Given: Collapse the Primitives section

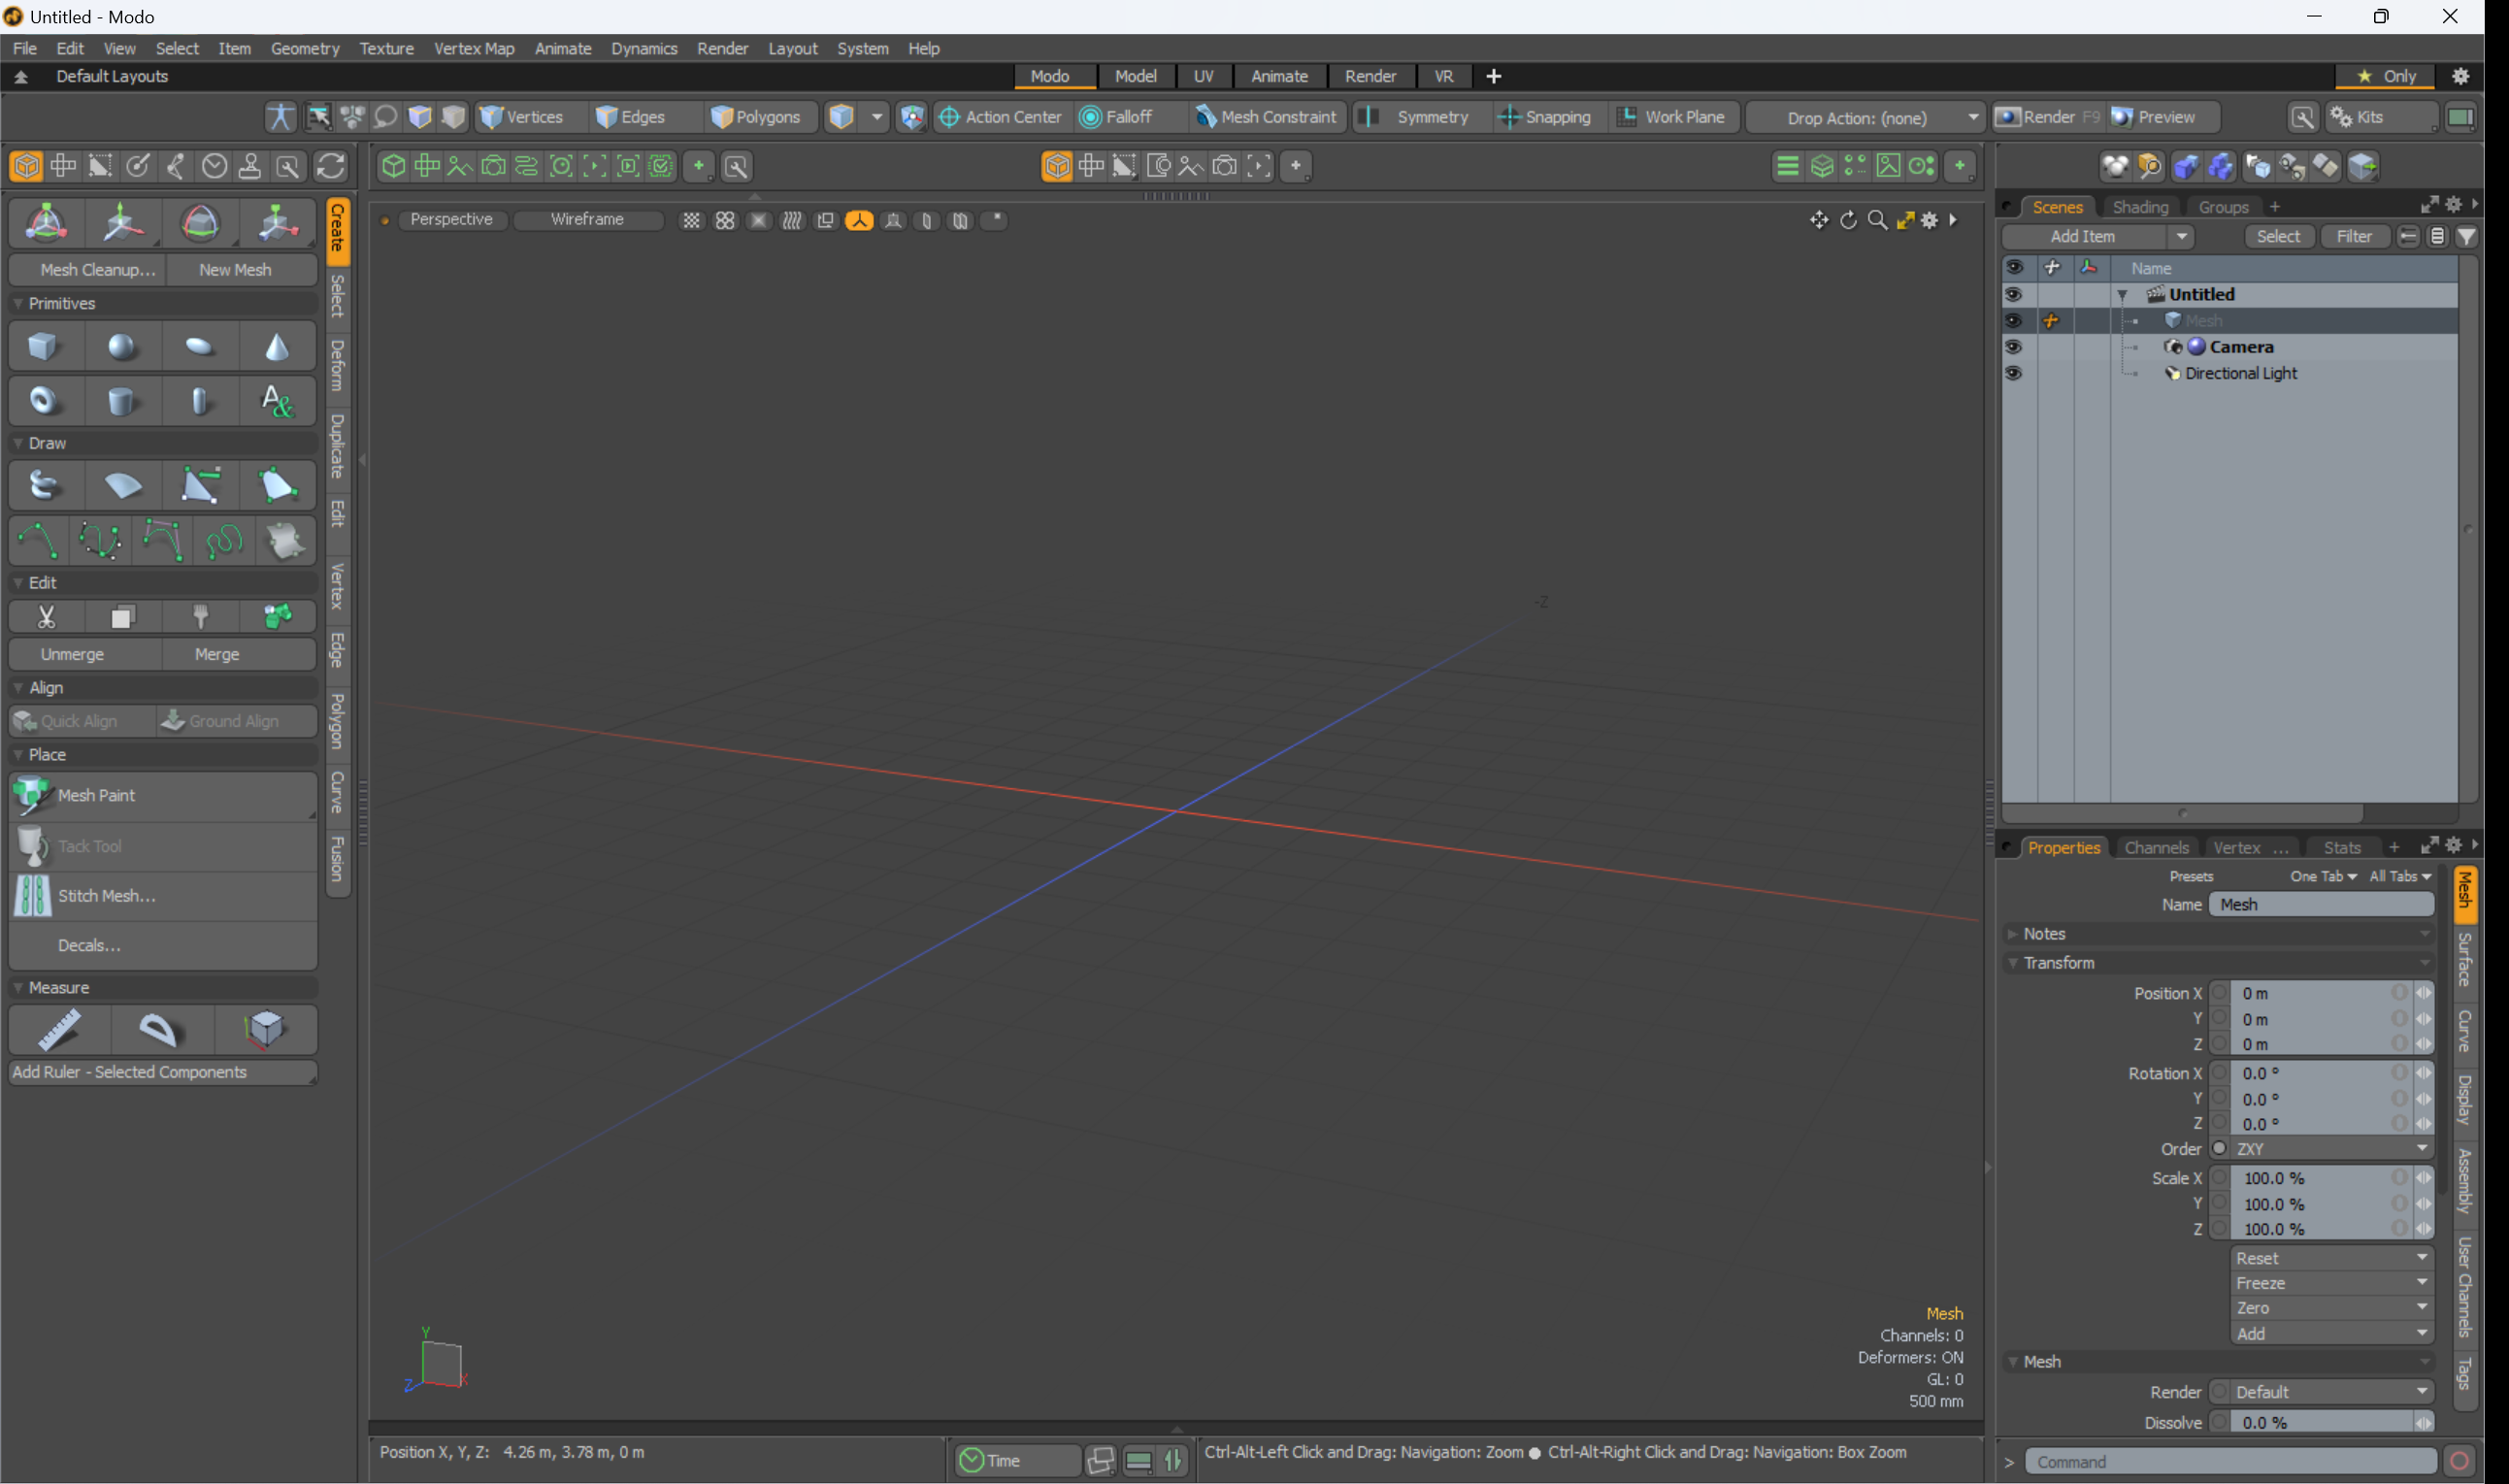Looking at the screenshot, I should (x=18, y=303).
